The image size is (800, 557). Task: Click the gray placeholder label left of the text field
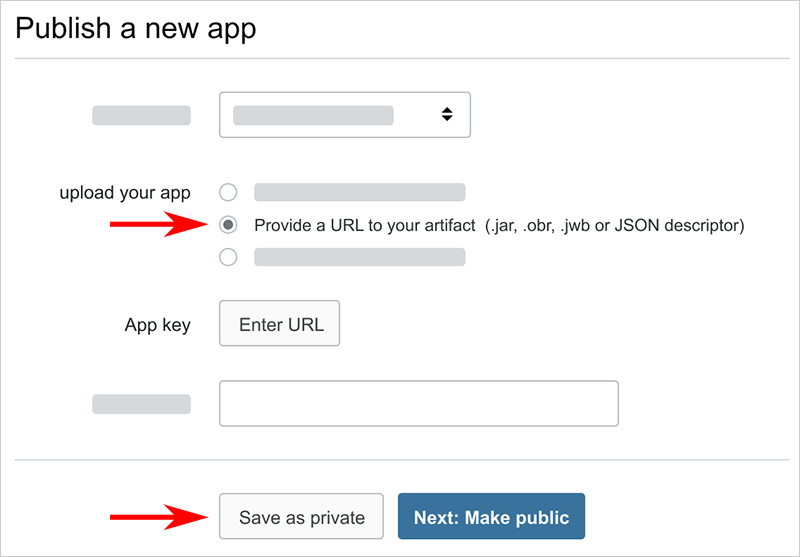[141, 403]
